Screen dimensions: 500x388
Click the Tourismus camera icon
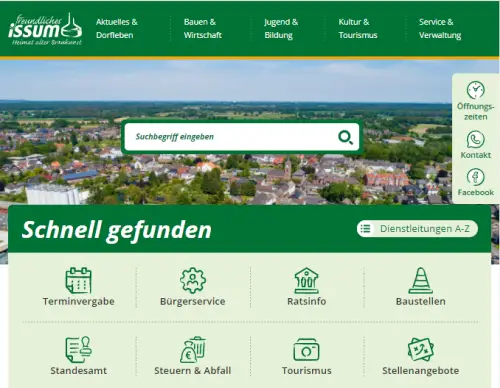click(x=306, y=350)
